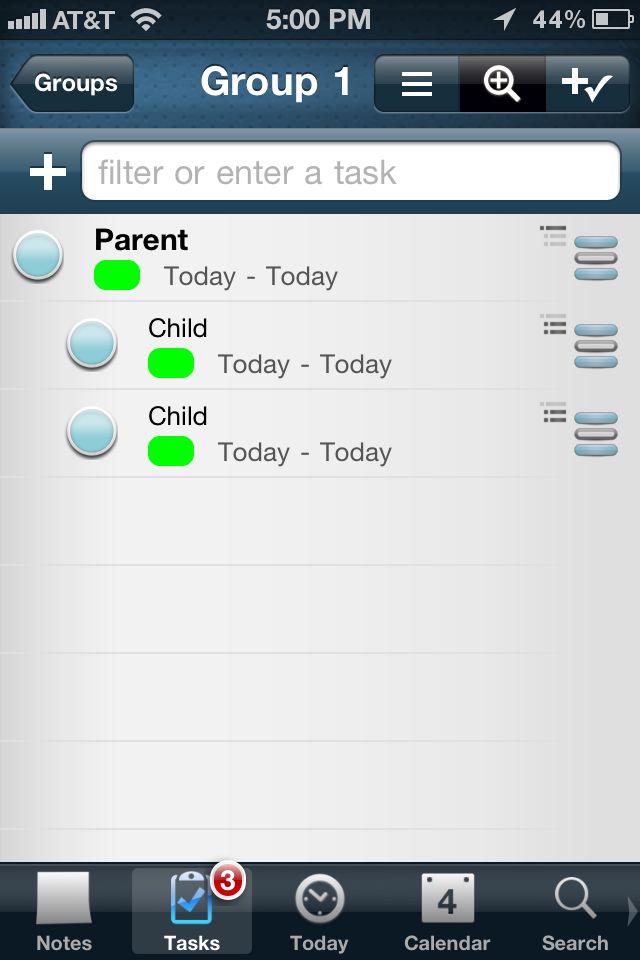Tap the green color tag on Parent task
The height and width of the screenshot is (960, 640).
click(117, 275)
